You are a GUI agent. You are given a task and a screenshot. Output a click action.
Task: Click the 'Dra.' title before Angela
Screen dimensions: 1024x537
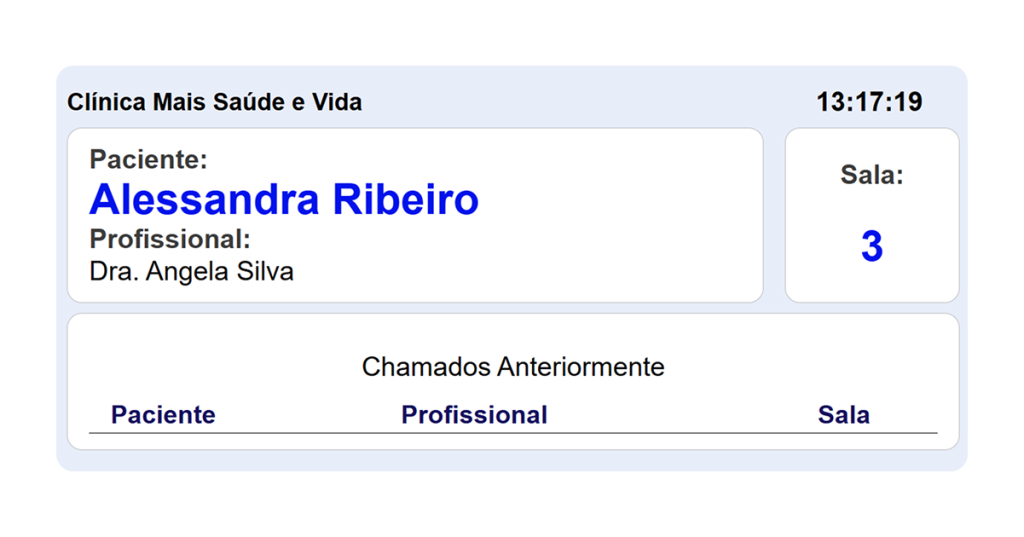pos(113,271)
